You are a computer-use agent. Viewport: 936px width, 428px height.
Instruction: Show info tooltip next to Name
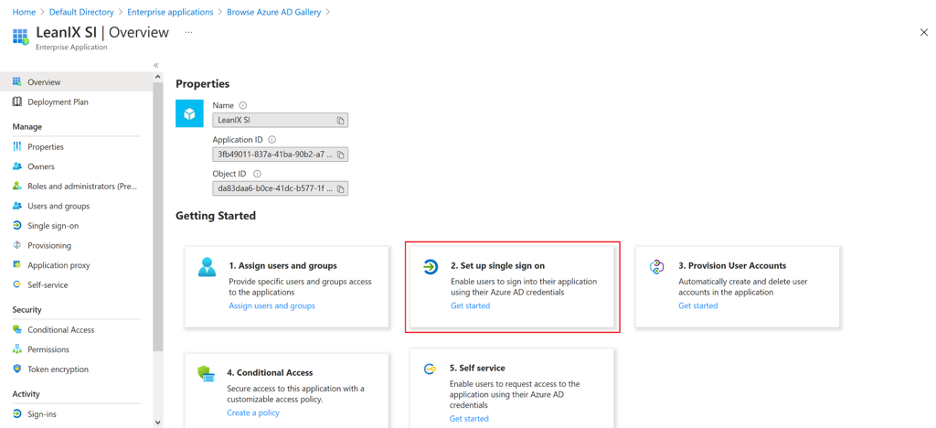click(243, 105)
